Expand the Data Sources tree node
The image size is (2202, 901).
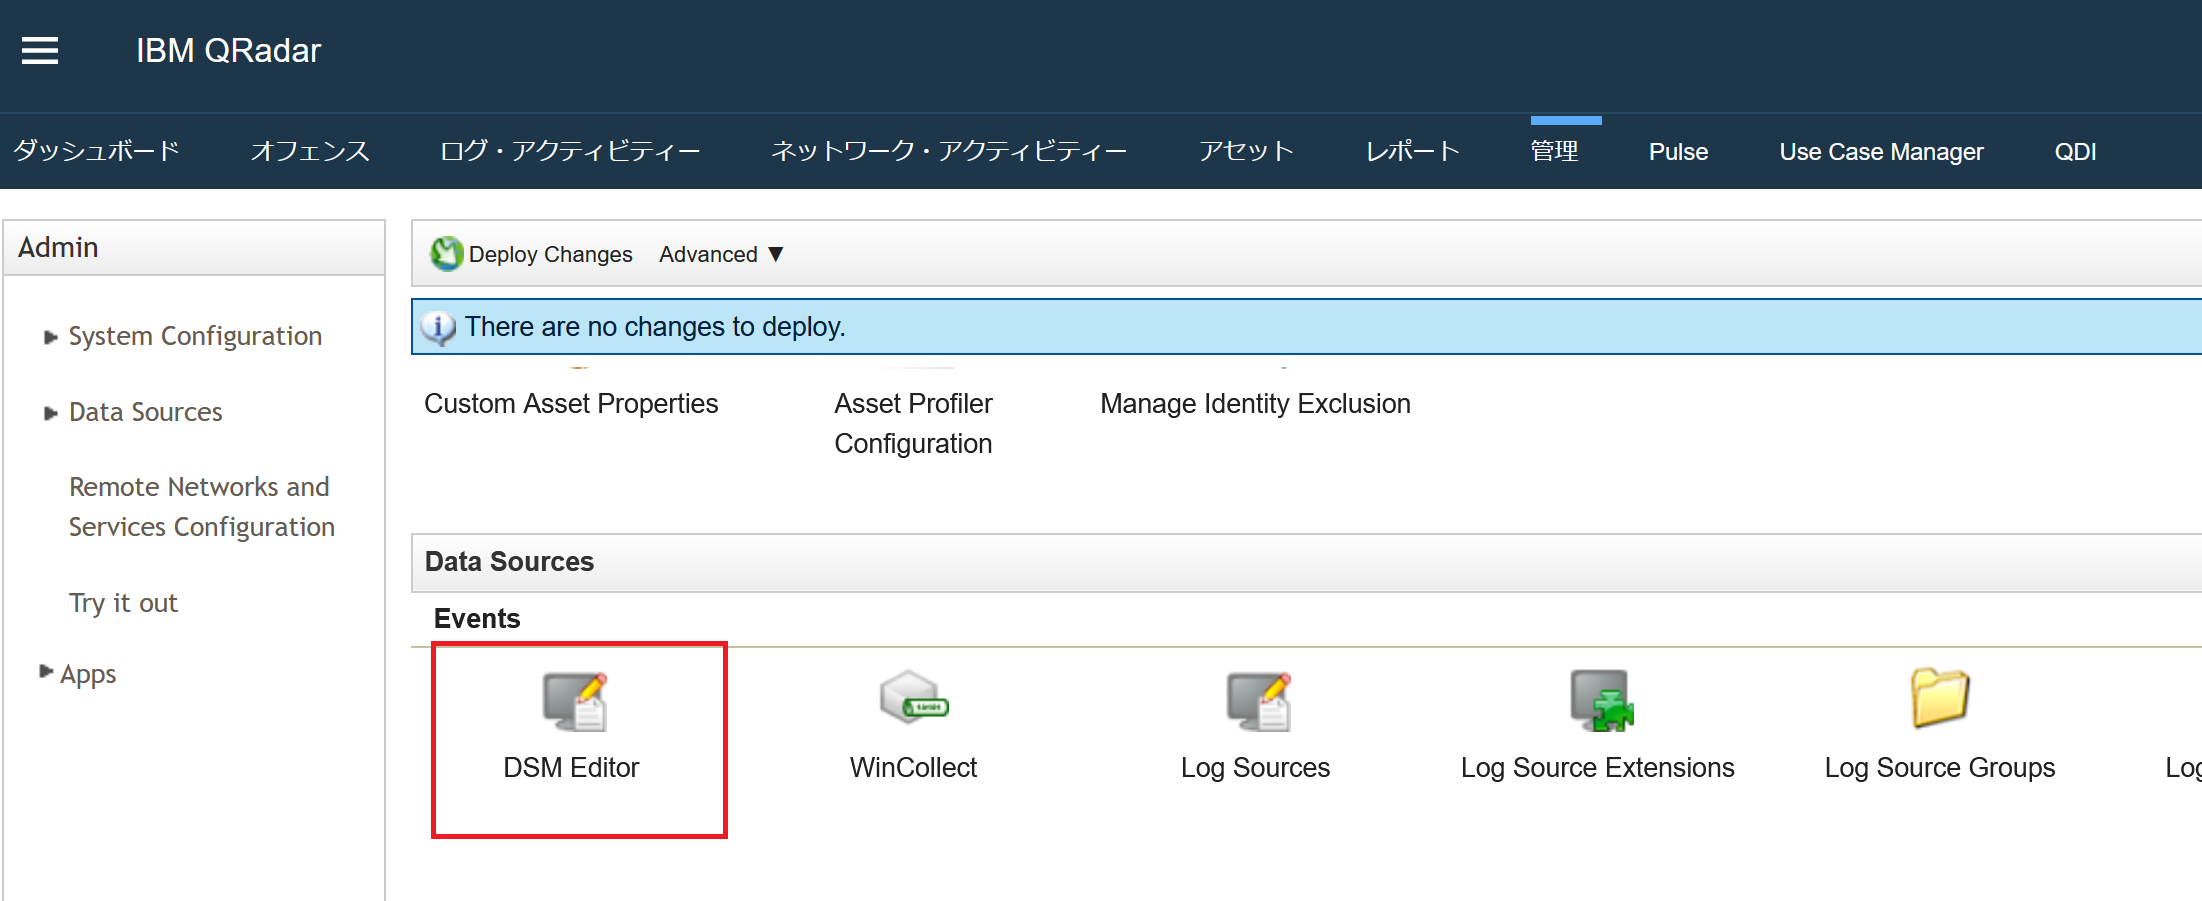click(51, 413)
